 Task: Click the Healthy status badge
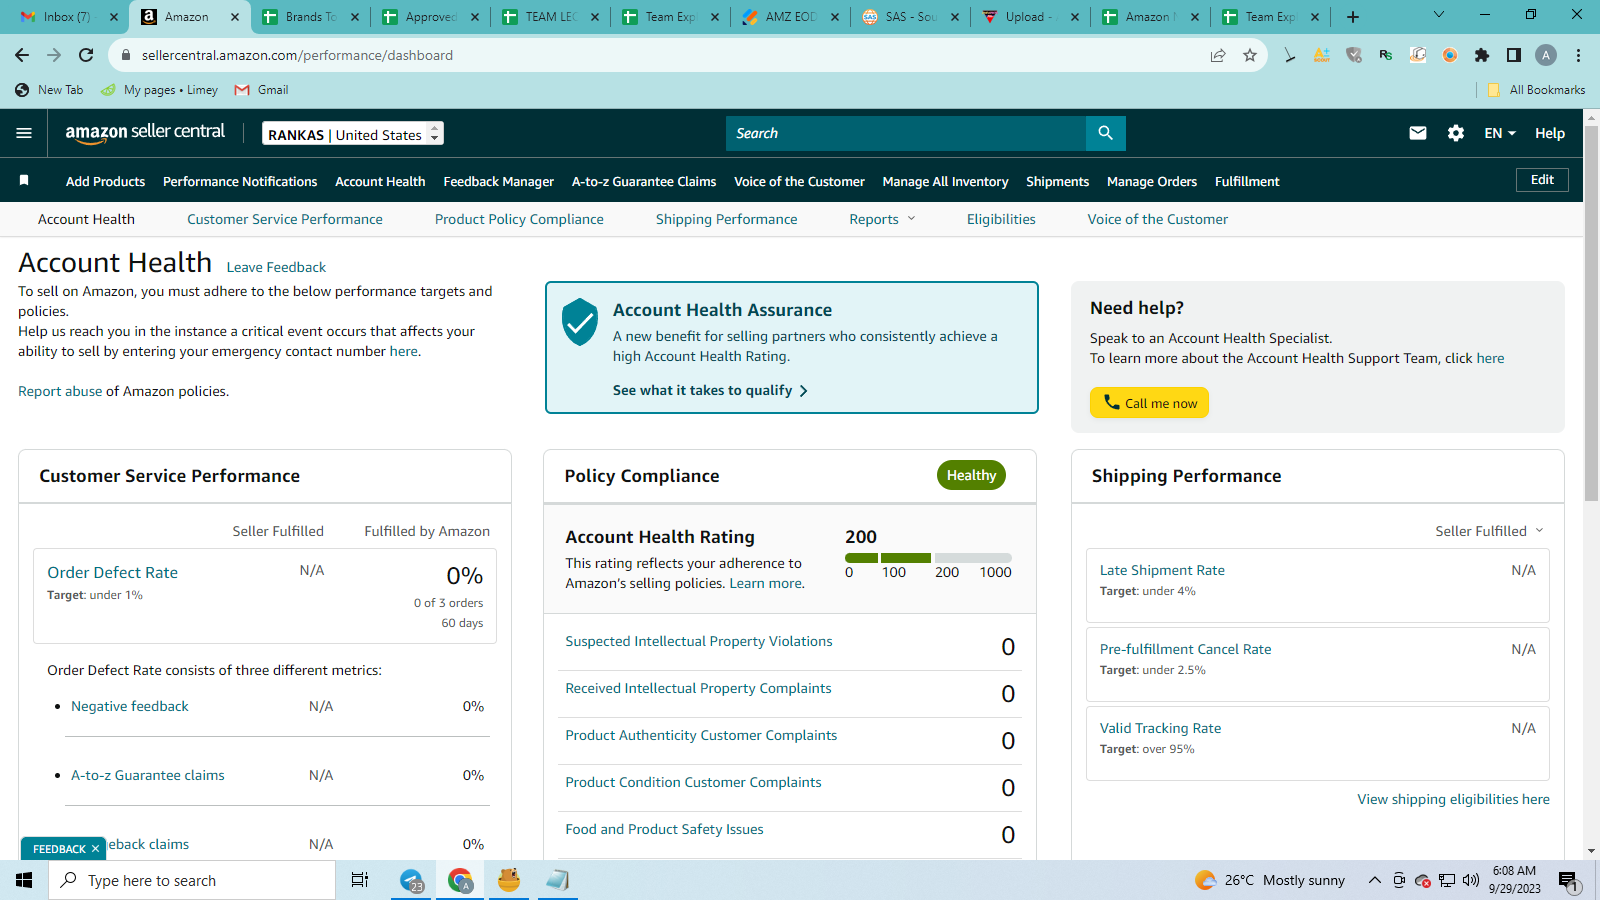click(x=971, y=475)
